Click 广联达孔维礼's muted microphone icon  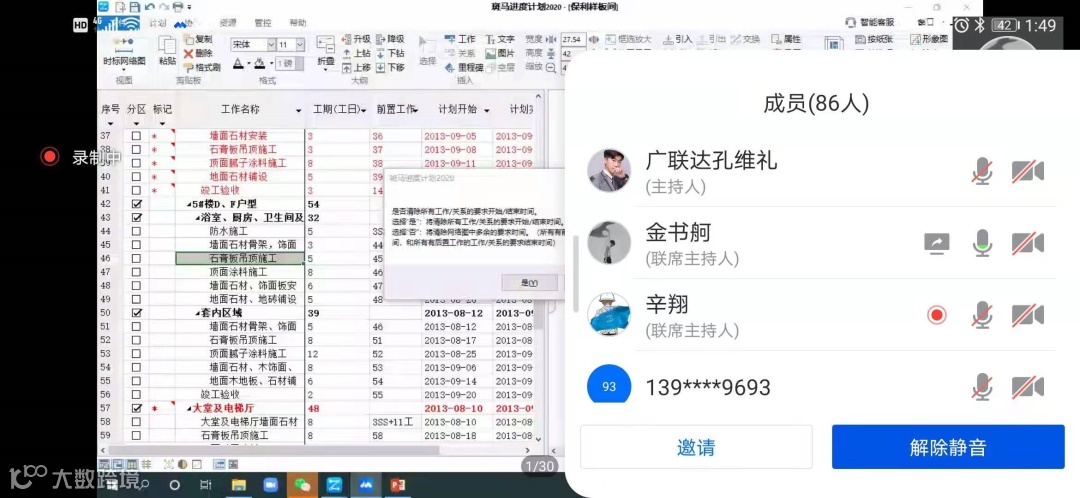coord(982,171)
